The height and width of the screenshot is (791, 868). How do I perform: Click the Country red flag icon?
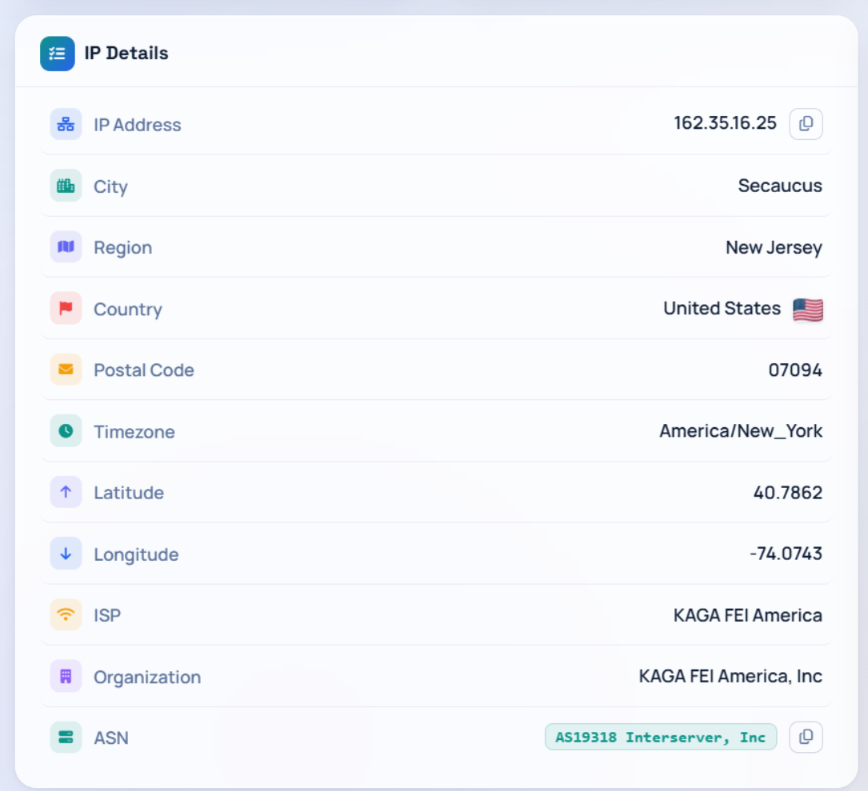click(x=66, y=308)
